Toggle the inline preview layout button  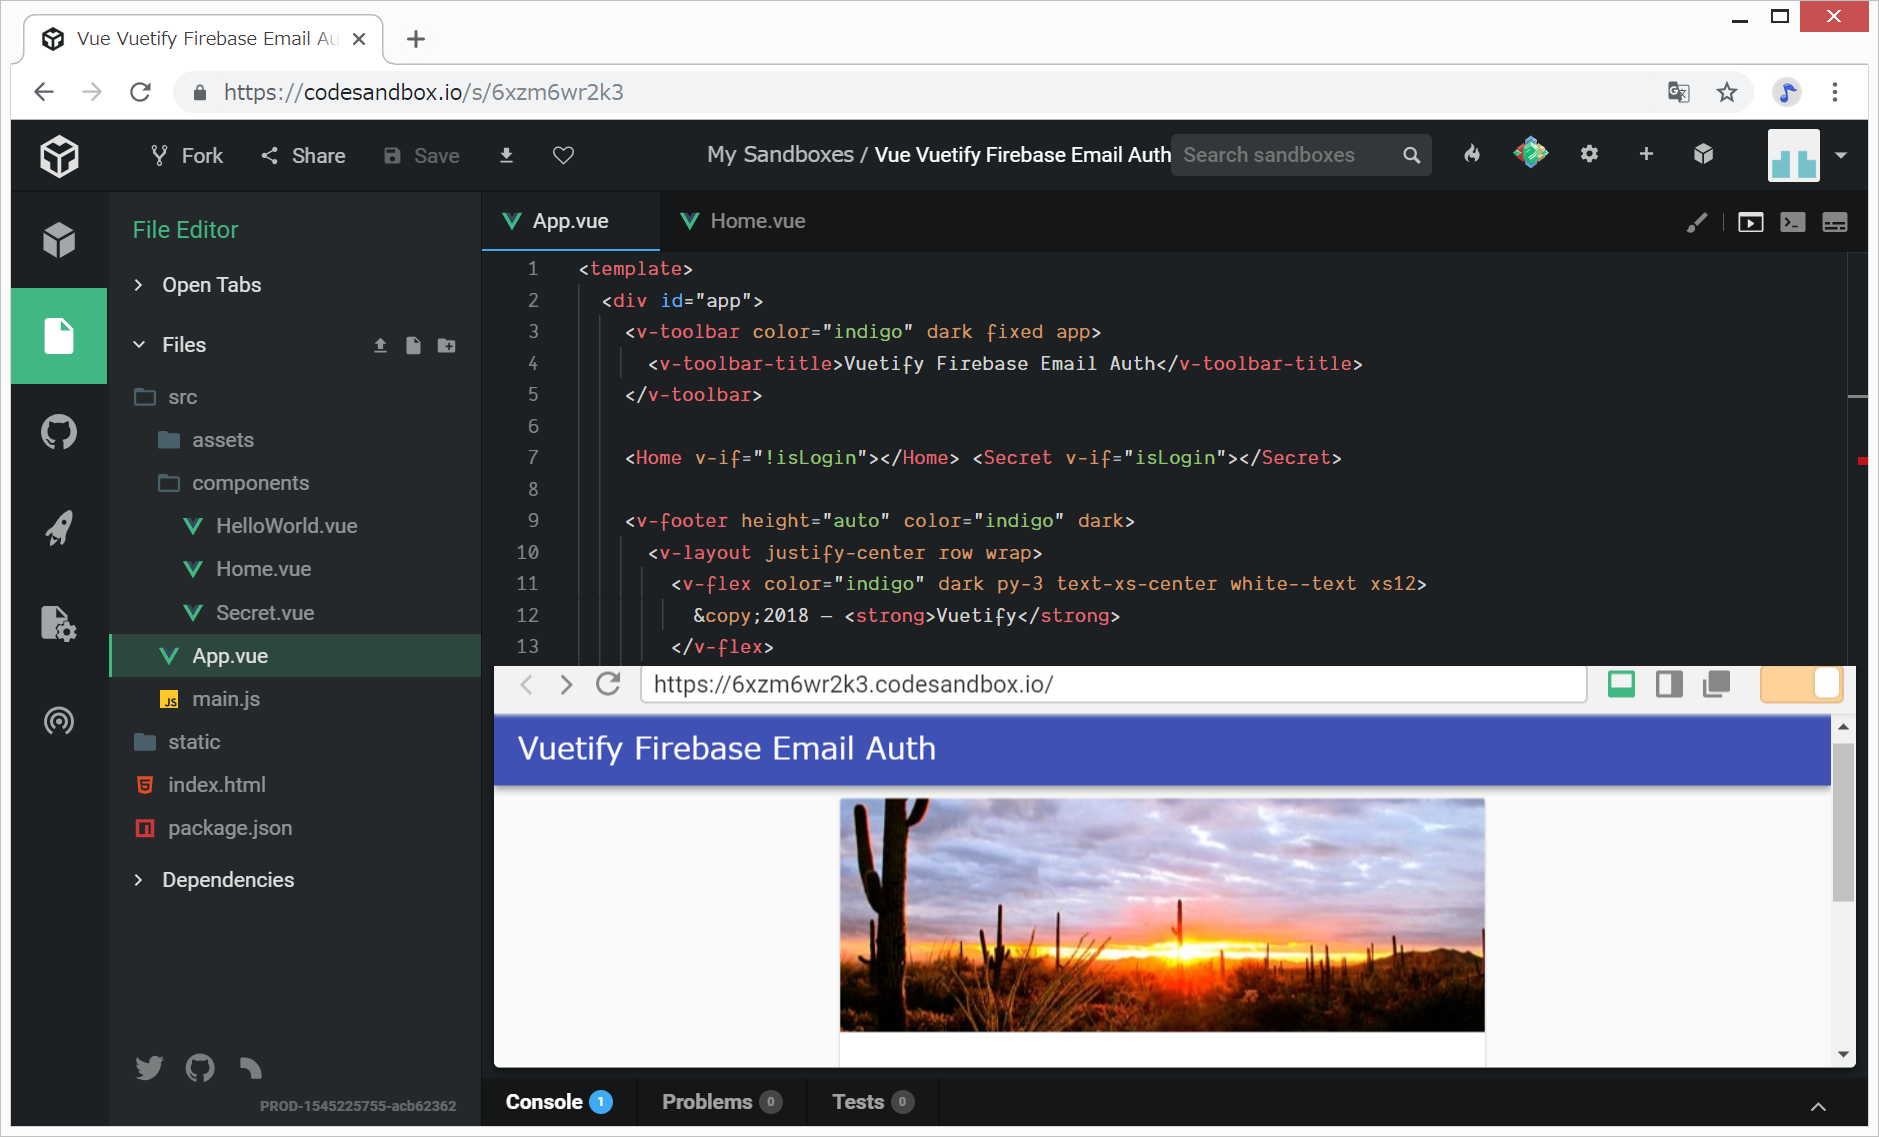pyautogui.click(x=1621, y=684)
